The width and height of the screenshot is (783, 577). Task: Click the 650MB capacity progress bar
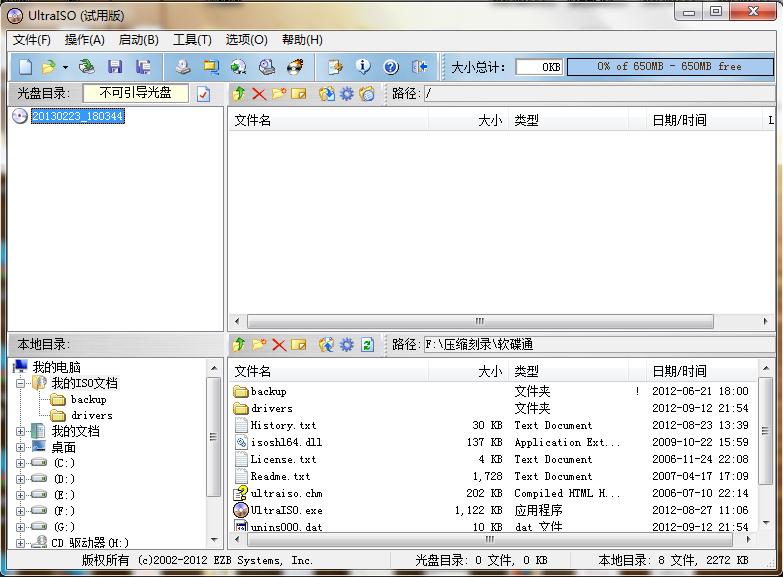pyautogui.click(x=669, y=67)
